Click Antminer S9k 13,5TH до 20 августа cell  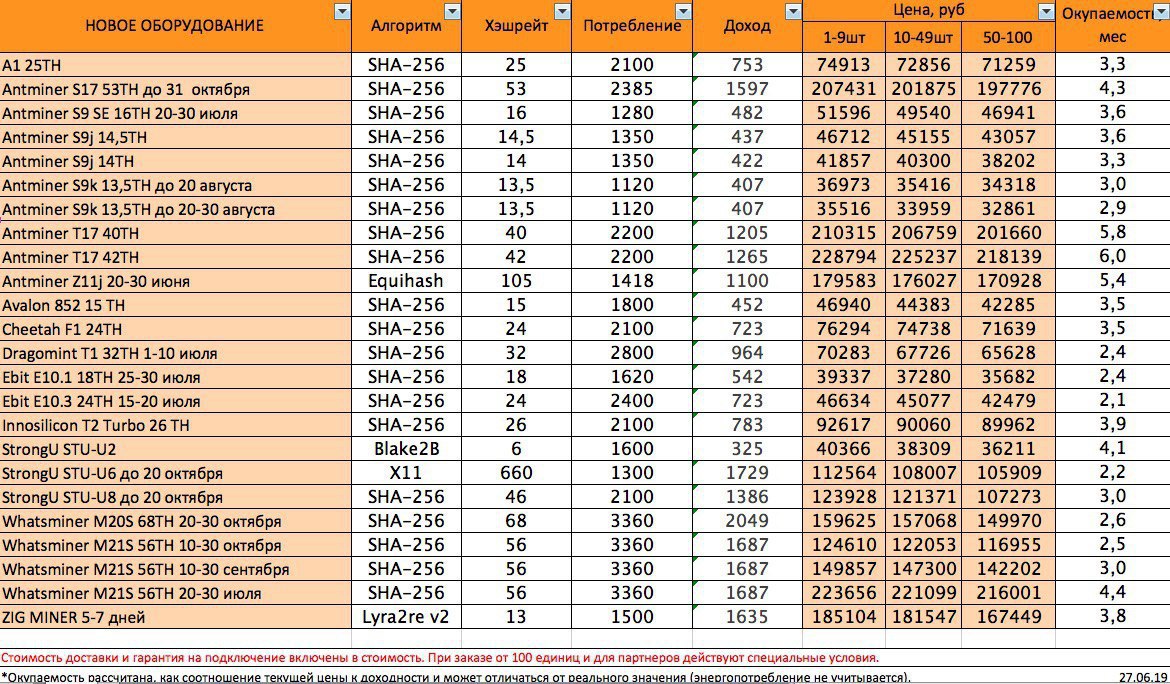(x=175, y=185)
